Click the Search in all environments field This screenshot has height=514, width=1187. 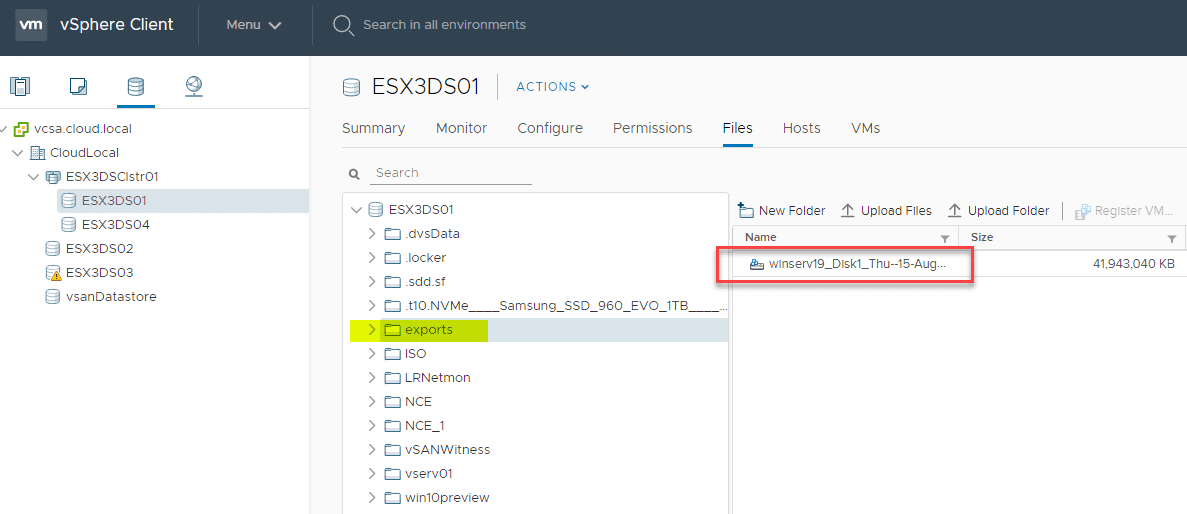coord(444,25)
